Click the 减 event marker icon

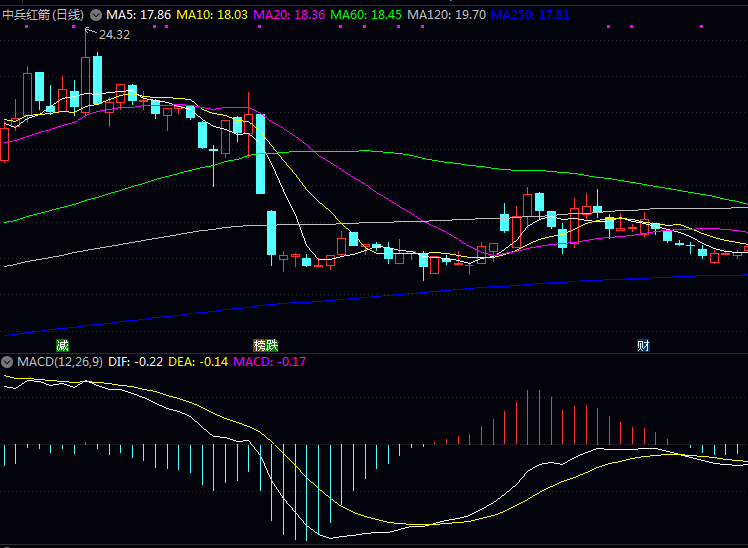62,345
